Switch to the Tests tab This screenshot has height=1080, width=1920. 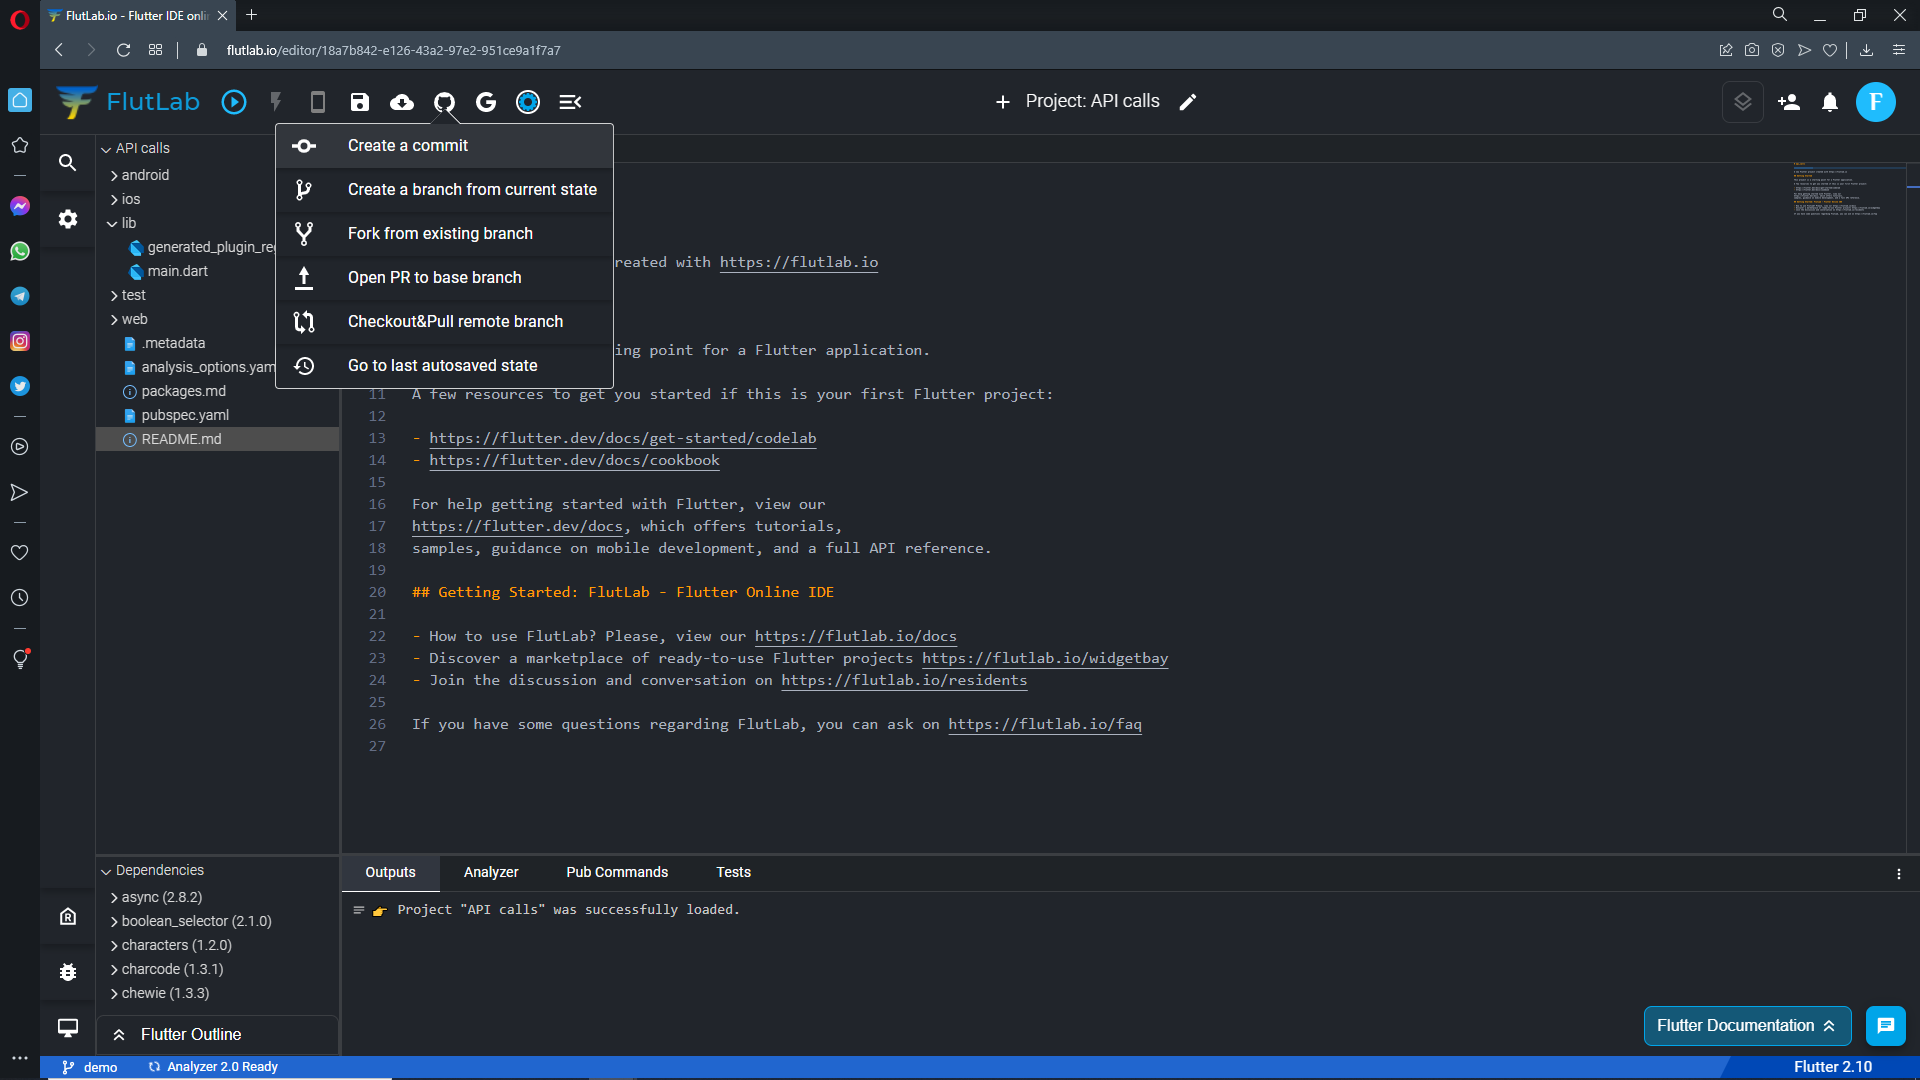coord(733,873)
